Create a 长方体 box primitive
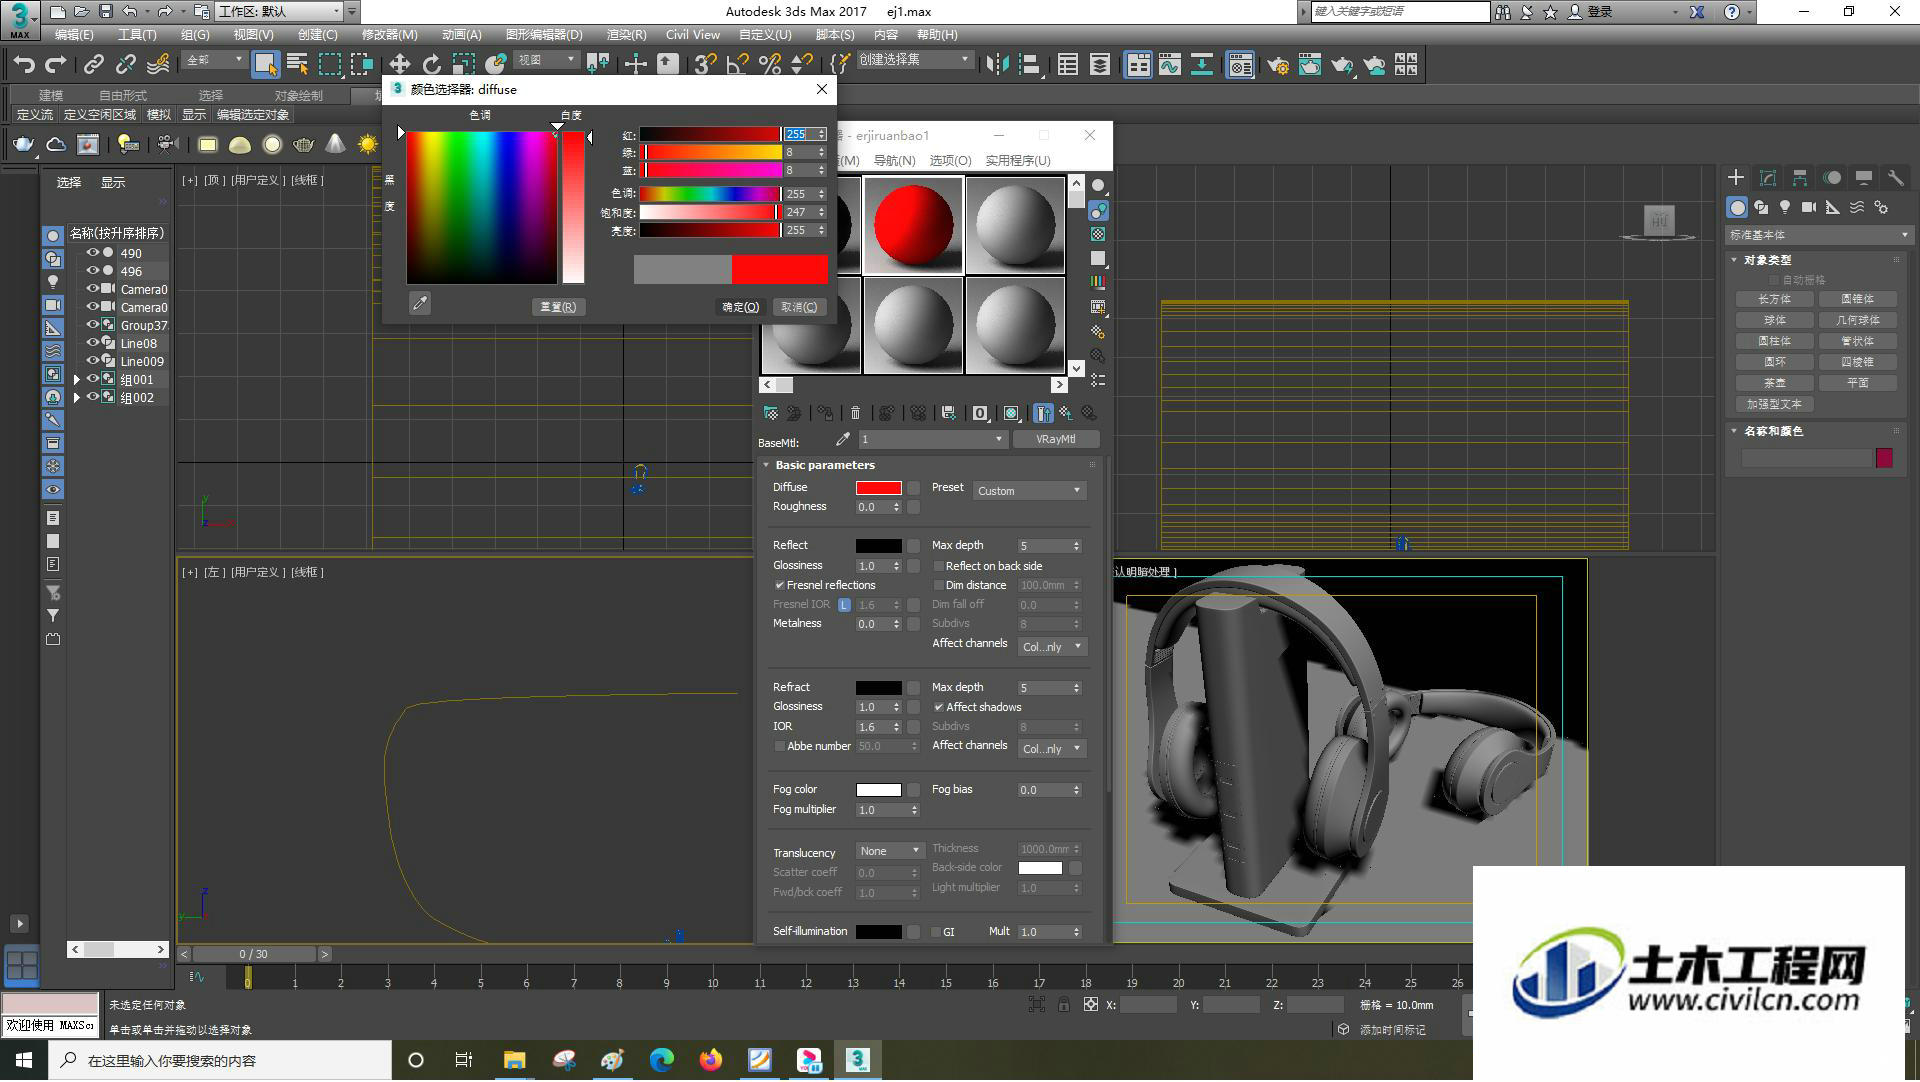Screen dimensions: 1920x1082 click(1775, 300)
